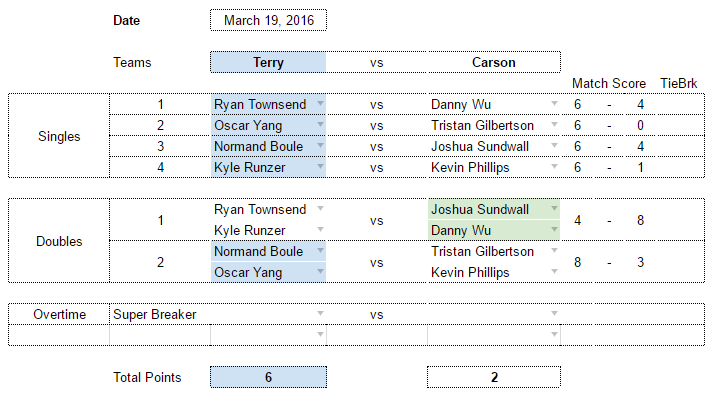
Task: Select the March 19, 2016 date field
Action: pyautogui.click(x=268, y=20)
